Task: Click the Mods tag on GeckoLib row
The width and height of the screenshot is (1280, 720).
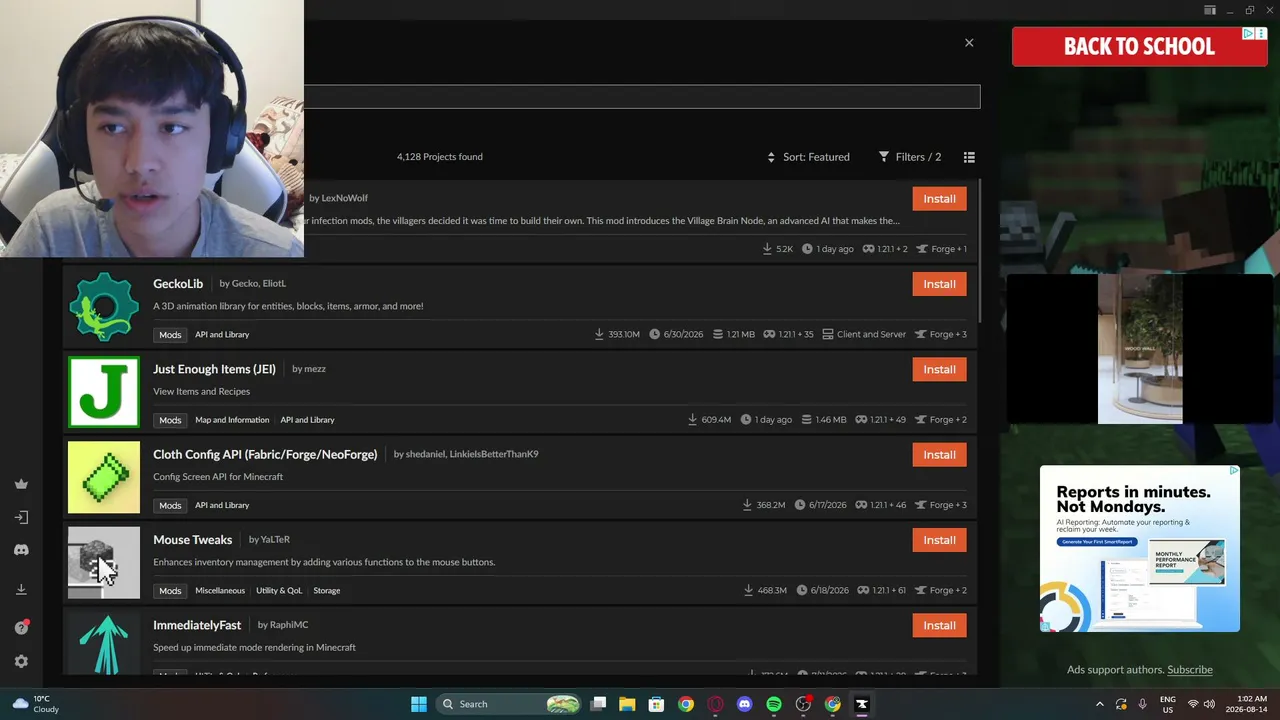Action: pyautogui.click(x=170, y=335)
